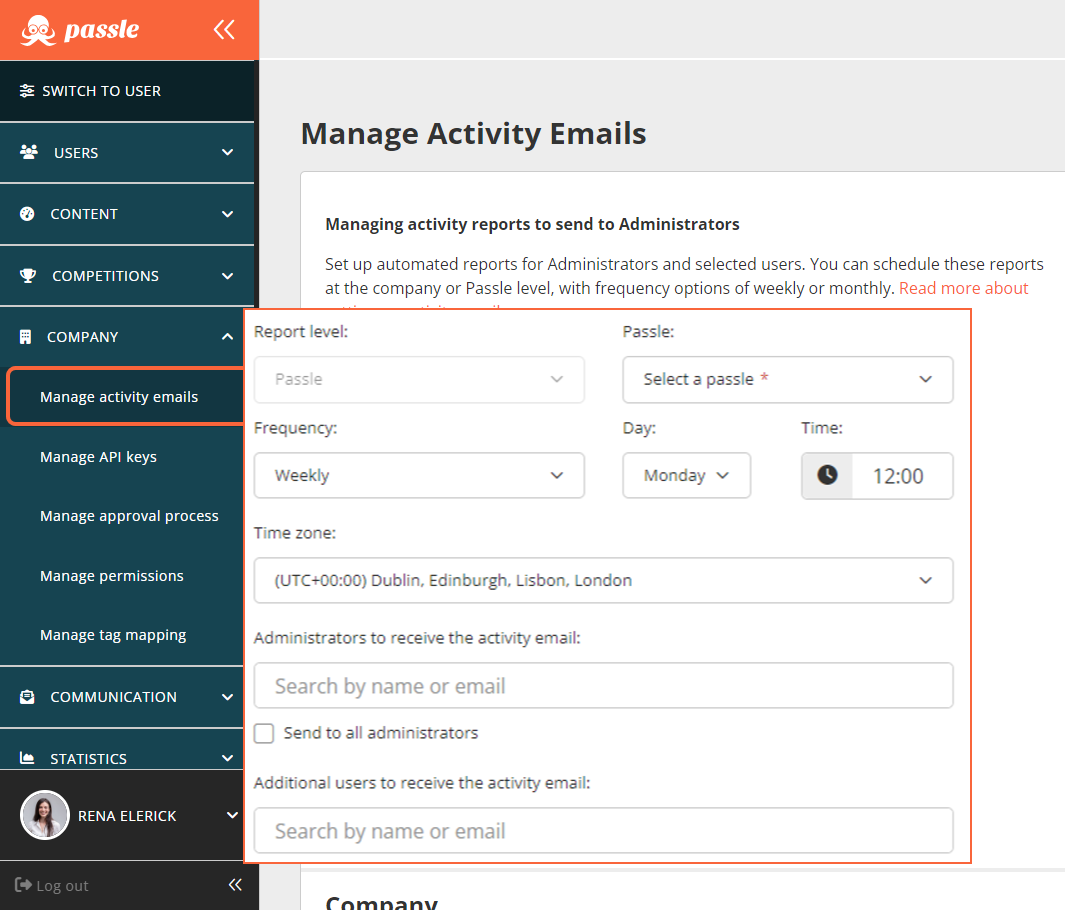Collapse sidebar using top double-chevron icon
1065x910 pixels.
click(x=224, y=29)
